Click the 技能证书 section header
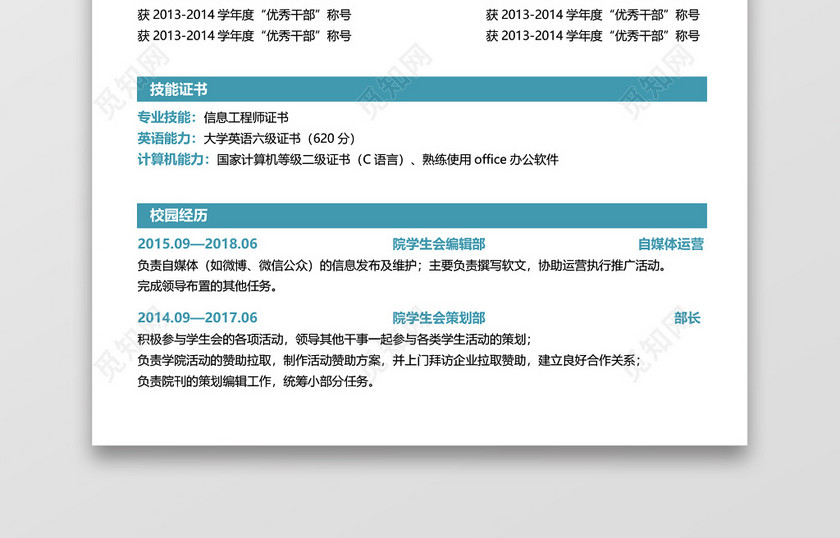Viewport: 840px width, 538px height. (422, 89)
